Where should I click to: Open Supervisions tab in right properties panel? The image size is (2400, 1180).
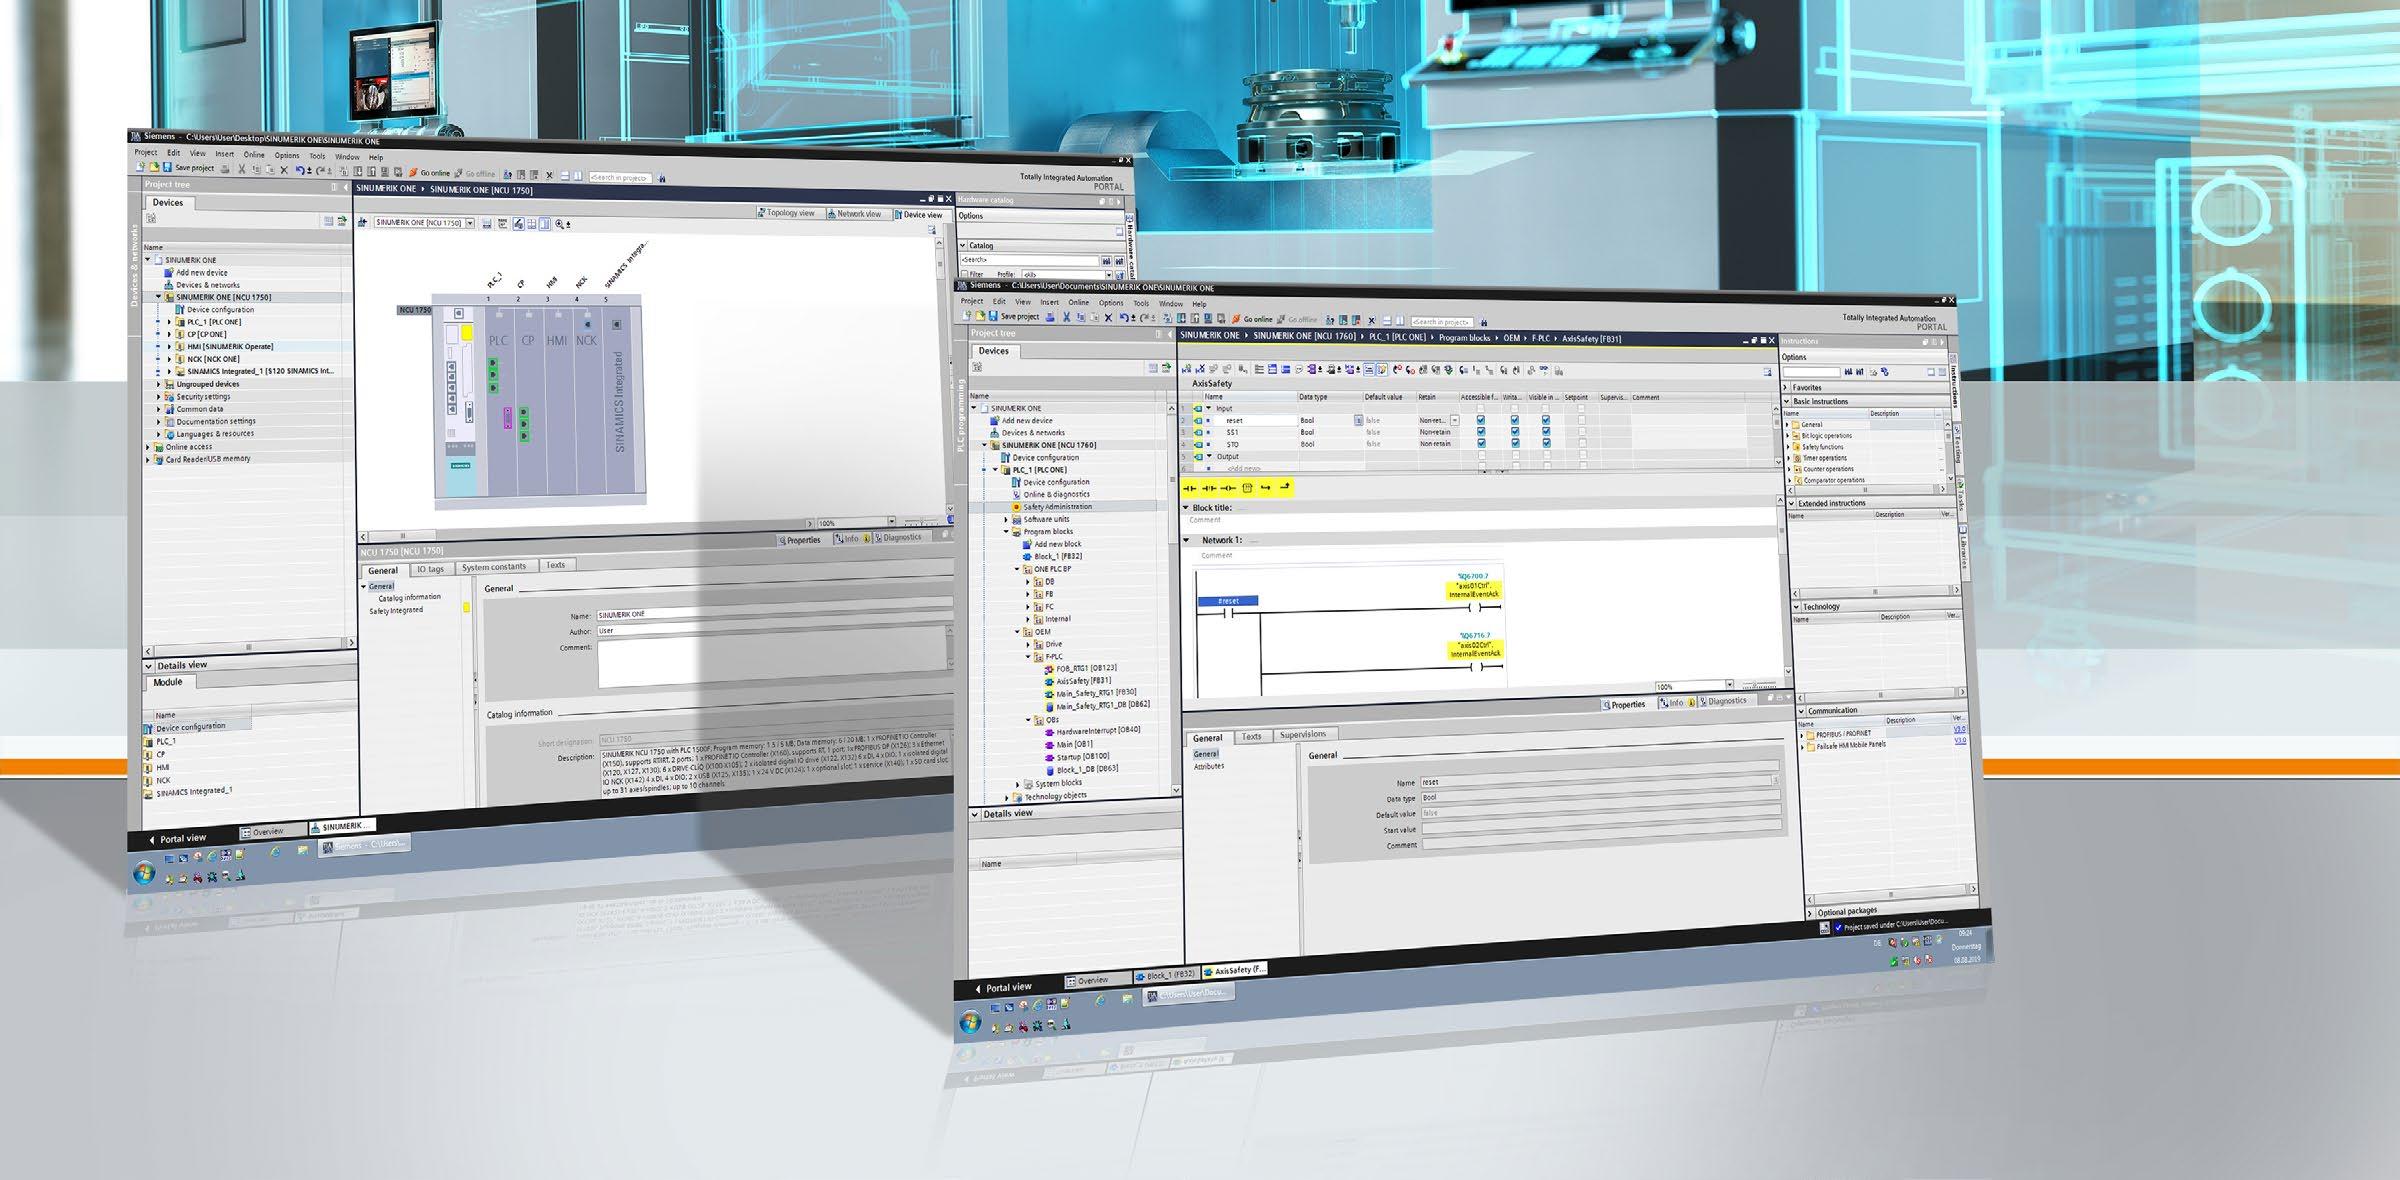(x=1303, y=734)
